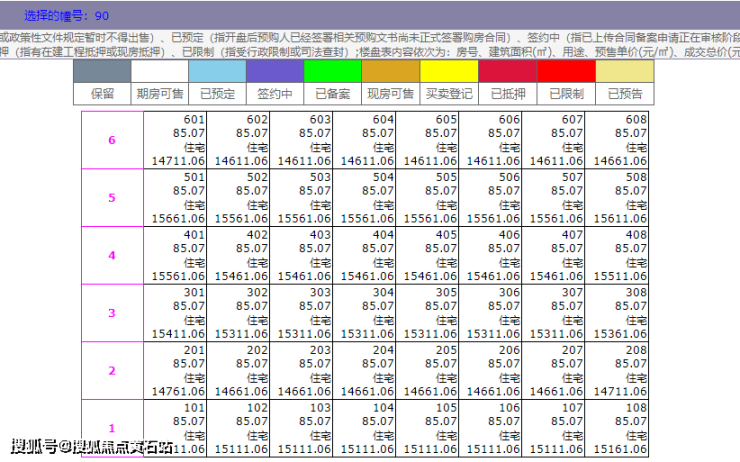Click the light blue 已预定 color swatch
This screenshot has height=462, width=740.
click(217, 71)
